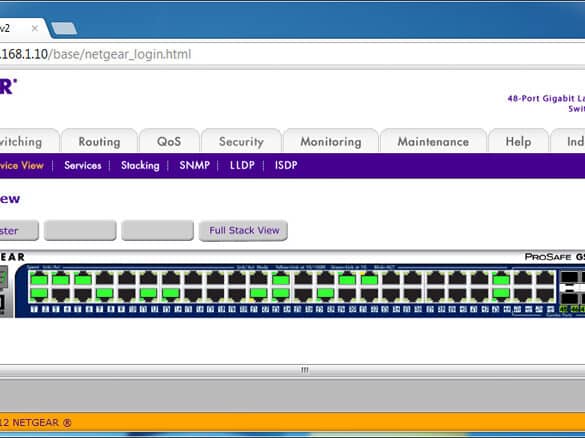The width and height of the screenshot is (585, 438).
Task: Select active port 28 jack
Action: coord(325,294)
